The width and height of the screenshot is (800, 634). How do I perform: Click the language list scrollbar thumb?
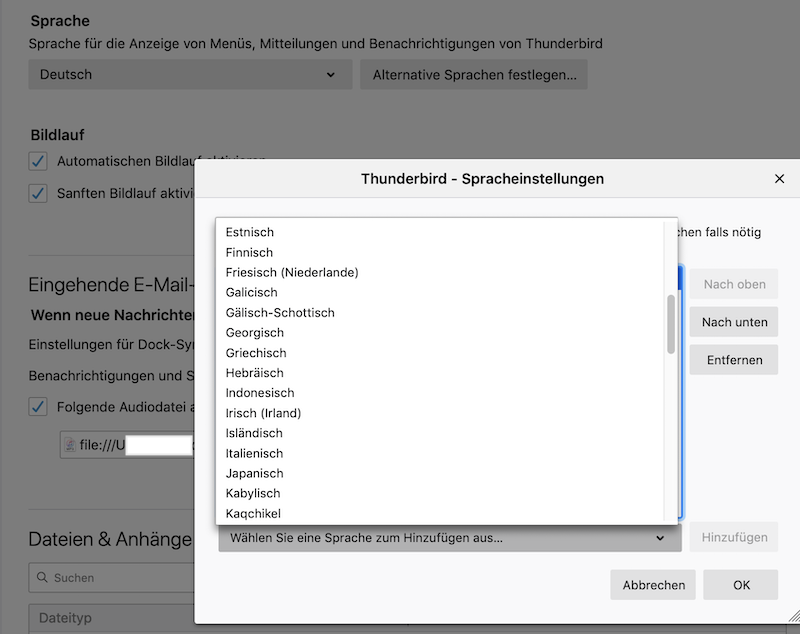[x=671, y=324]
